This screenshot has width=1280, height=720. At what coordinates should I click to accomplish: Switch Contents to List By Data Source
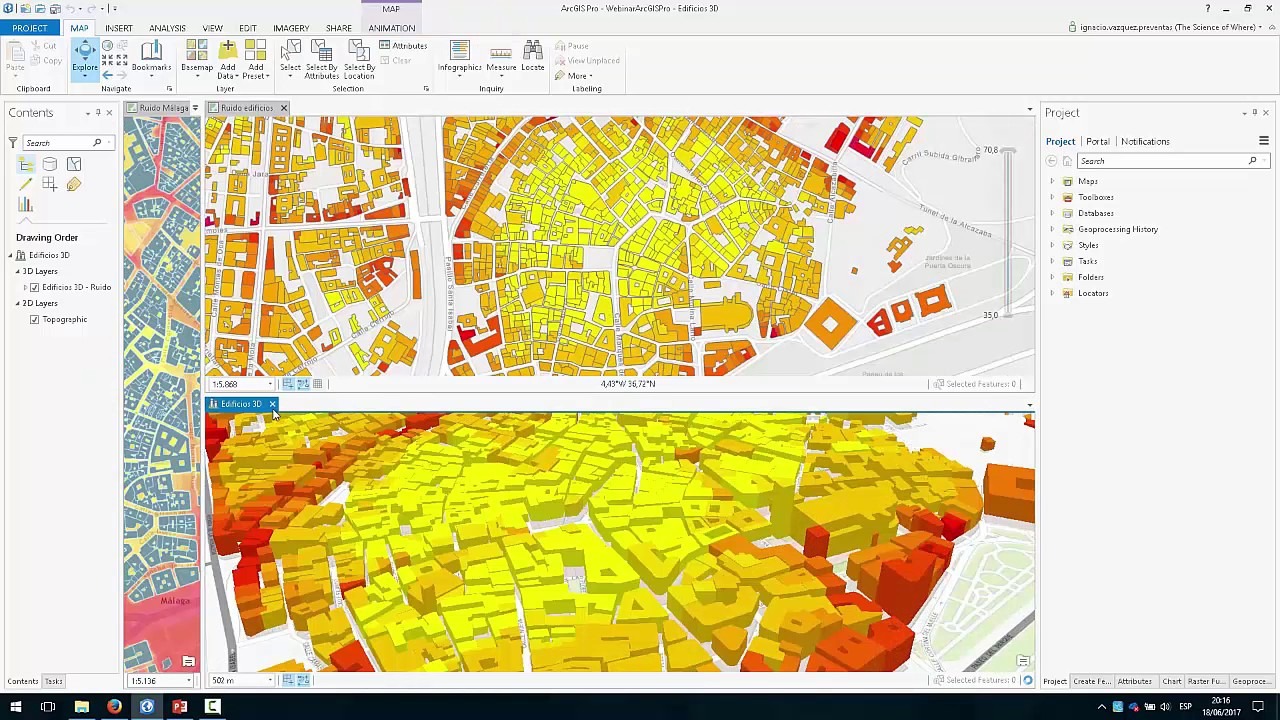point(50,164)
